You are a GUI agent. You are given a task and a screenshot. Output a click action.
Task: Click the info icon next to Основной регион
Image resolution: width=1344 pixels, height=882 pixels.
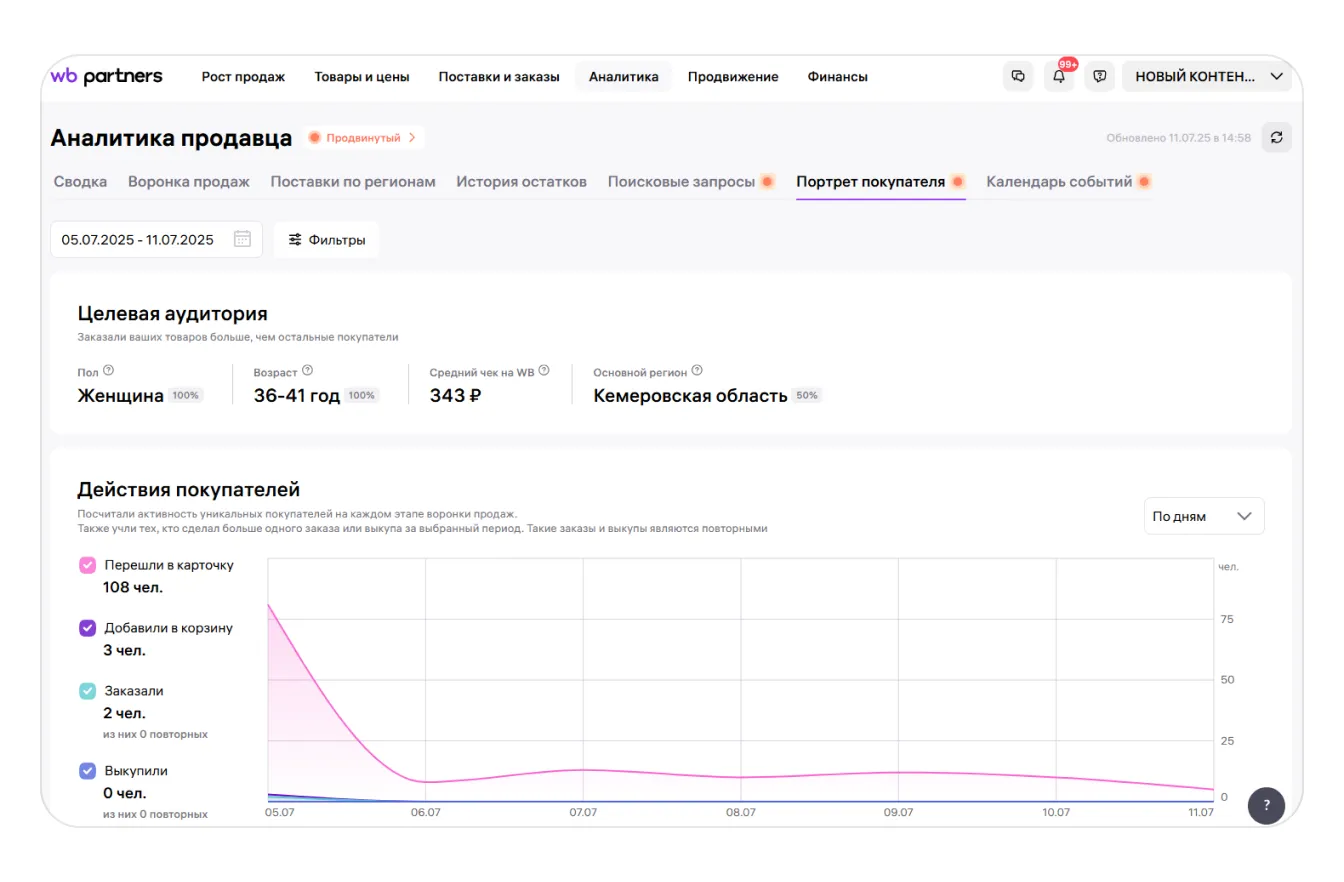click(x=697, y=370)
